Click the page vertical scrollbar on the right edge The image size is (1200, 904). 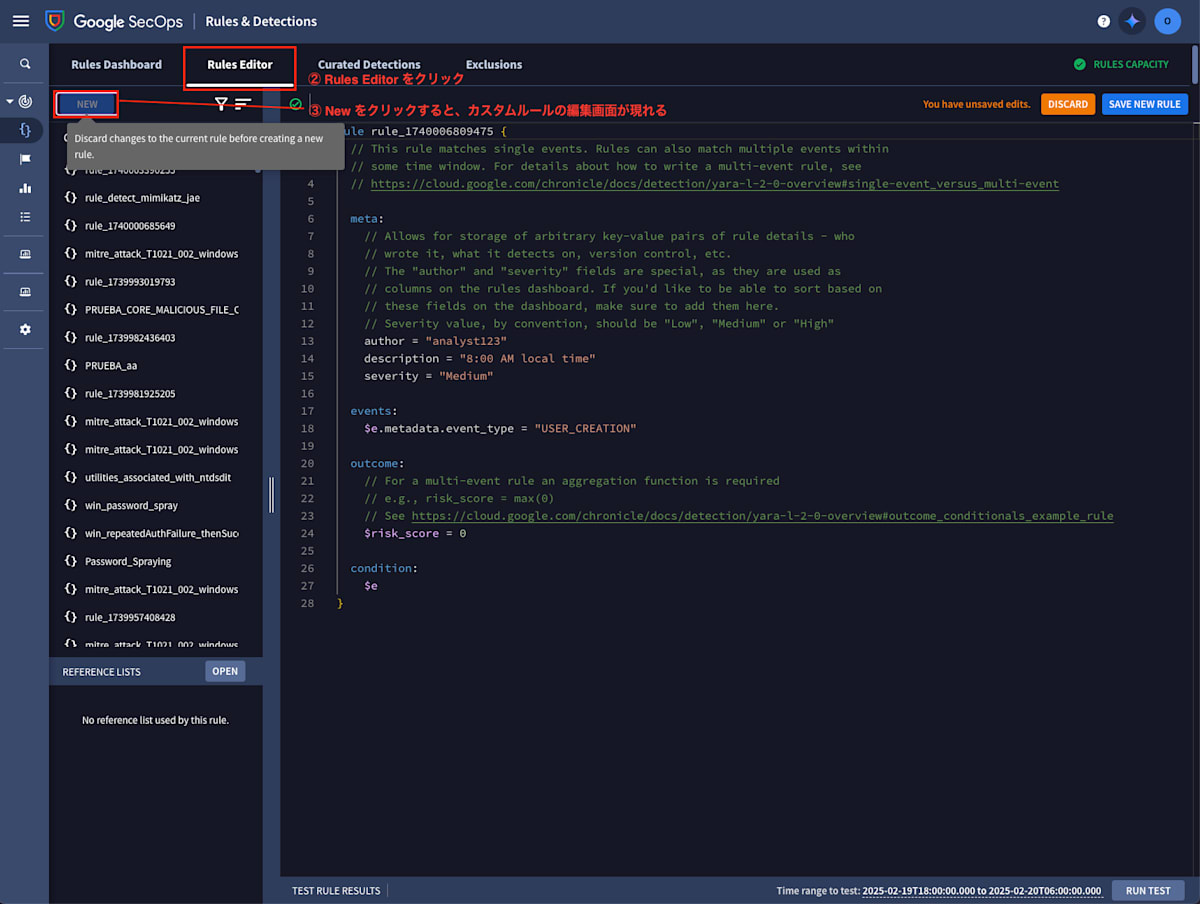click(1195, 64)
